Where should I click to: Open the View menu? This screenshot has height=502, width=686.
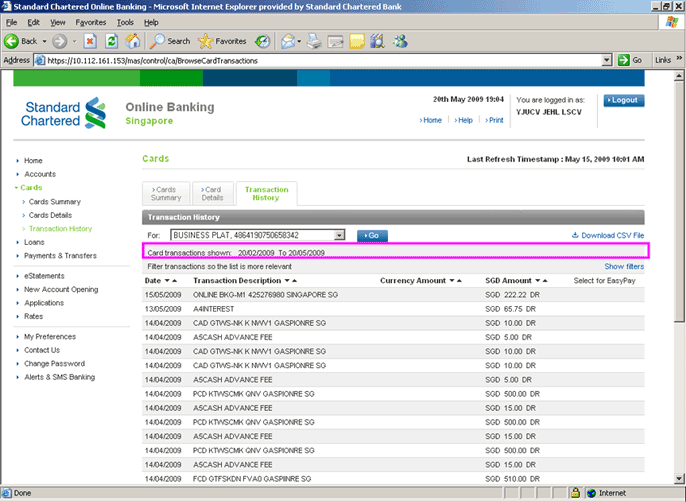(x=57, y=22)
